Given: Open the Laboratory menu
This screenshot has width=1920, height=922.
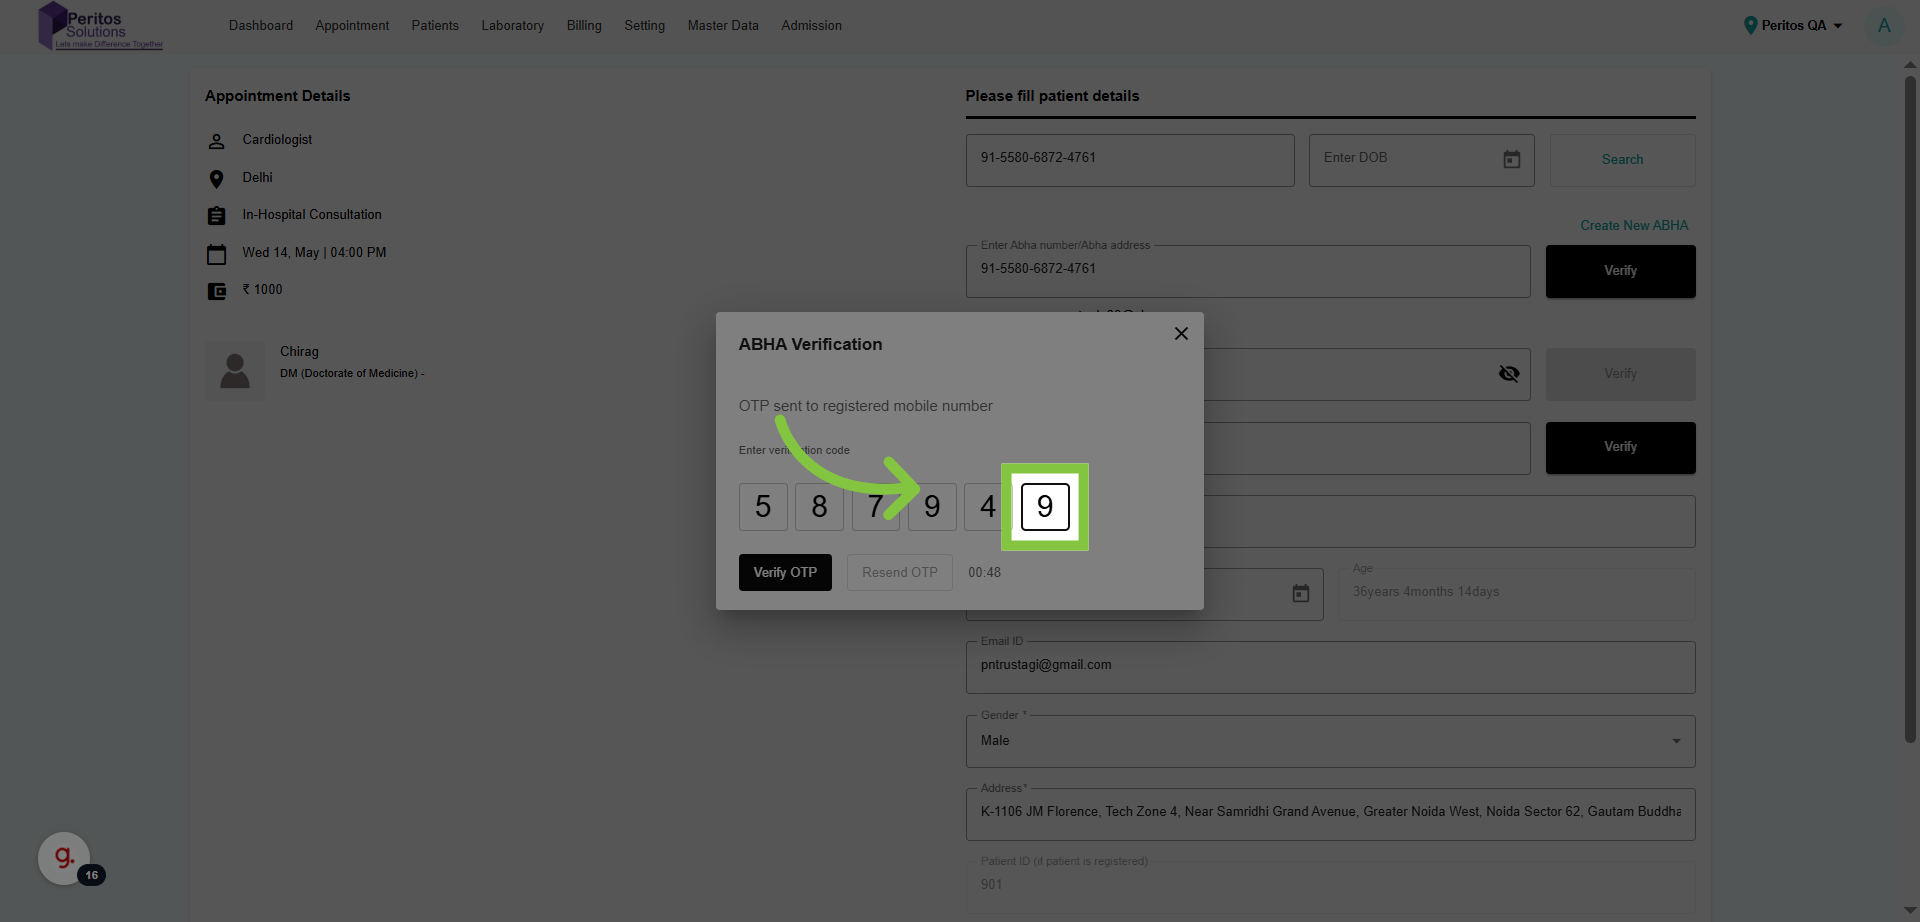Looking at the screenshot, I should [x=512, y=26].
